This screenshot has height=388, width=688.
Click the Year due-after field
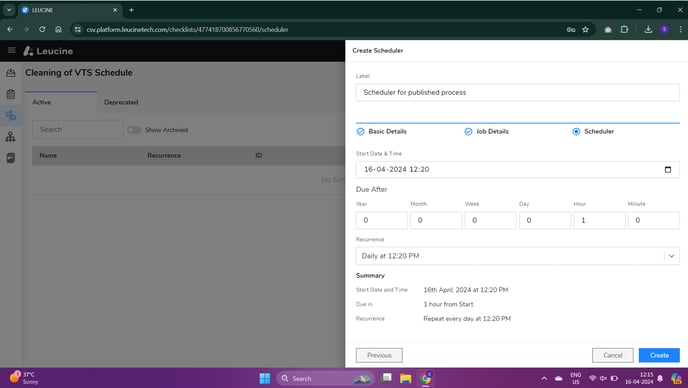pyautogui.click(x=382, y=220)
